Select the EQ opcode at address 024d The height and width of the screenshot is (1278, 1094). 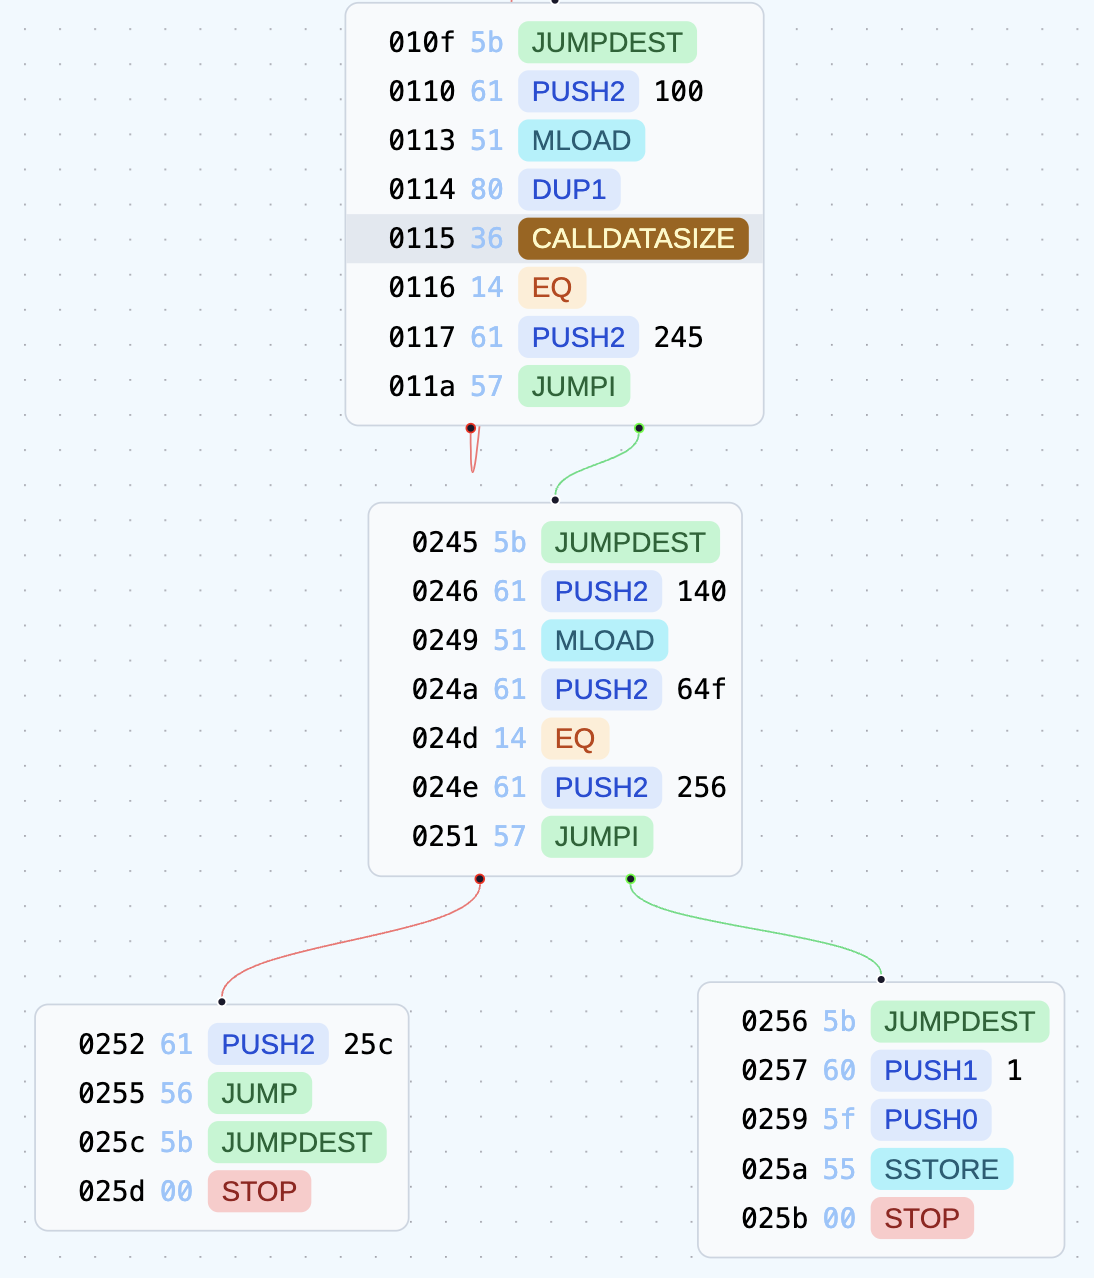click(574, 739)
